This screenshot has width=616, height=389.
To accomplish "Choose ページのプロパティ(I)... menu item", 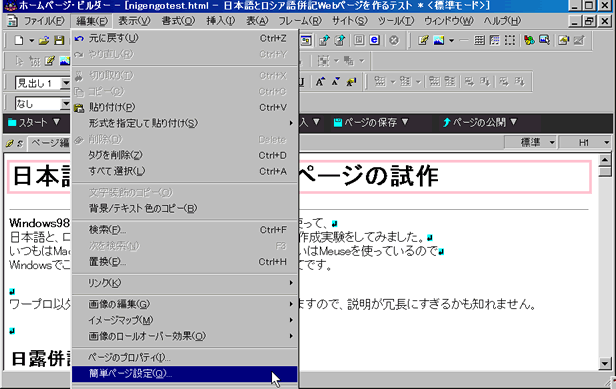I will pos(185,358).
